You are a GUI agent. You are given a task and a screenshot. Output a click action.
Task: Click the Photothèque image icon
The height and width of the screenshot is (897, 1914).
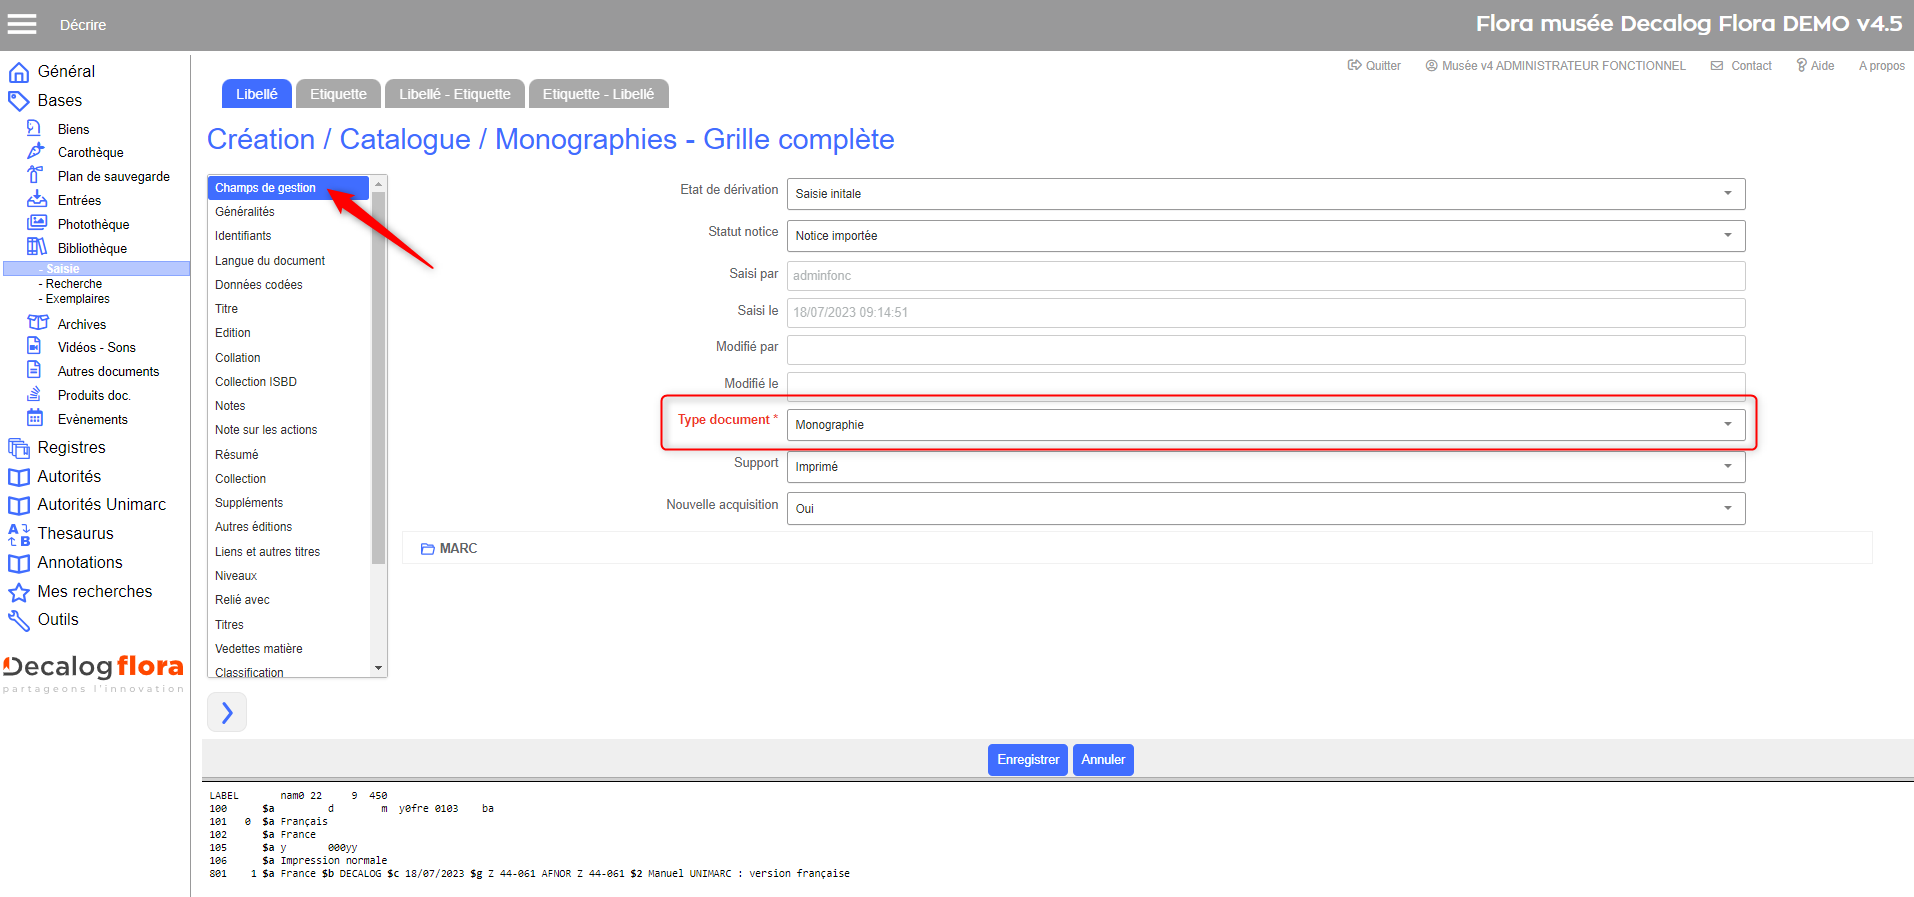(37, 223)
